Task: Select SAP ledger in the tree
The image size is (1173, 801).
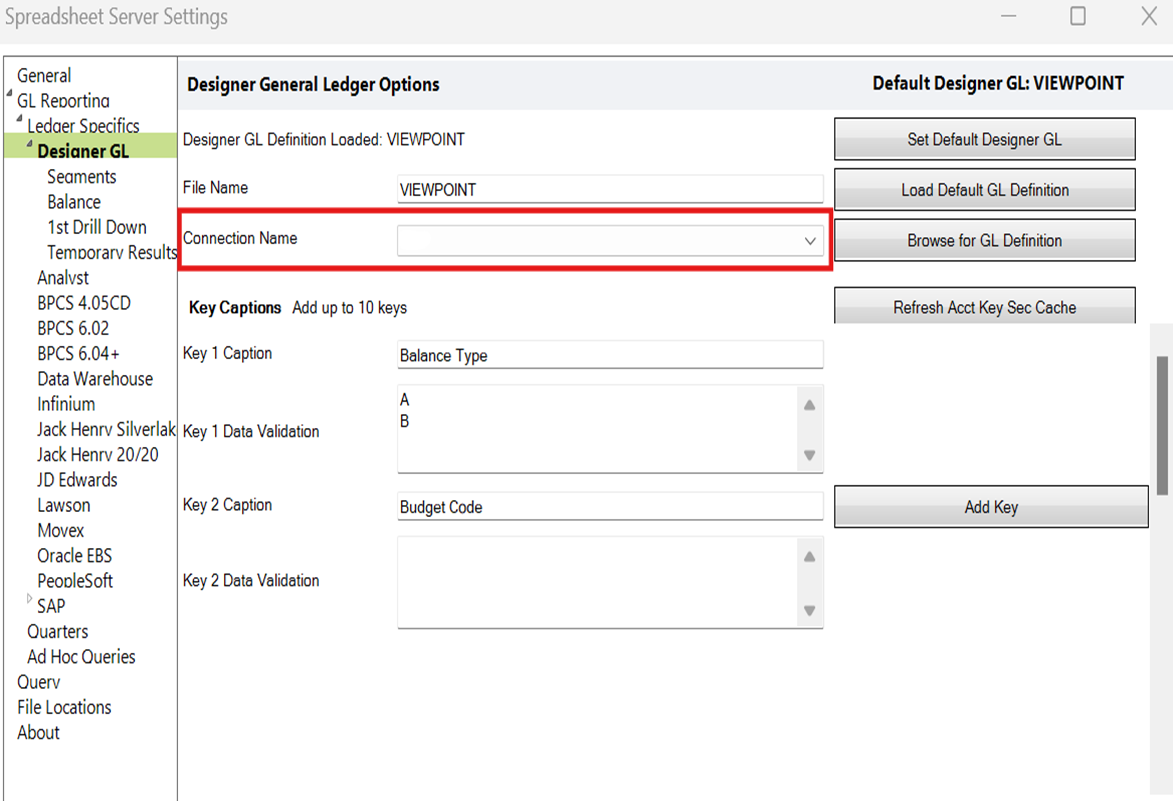Action: (x=51, y=606)
